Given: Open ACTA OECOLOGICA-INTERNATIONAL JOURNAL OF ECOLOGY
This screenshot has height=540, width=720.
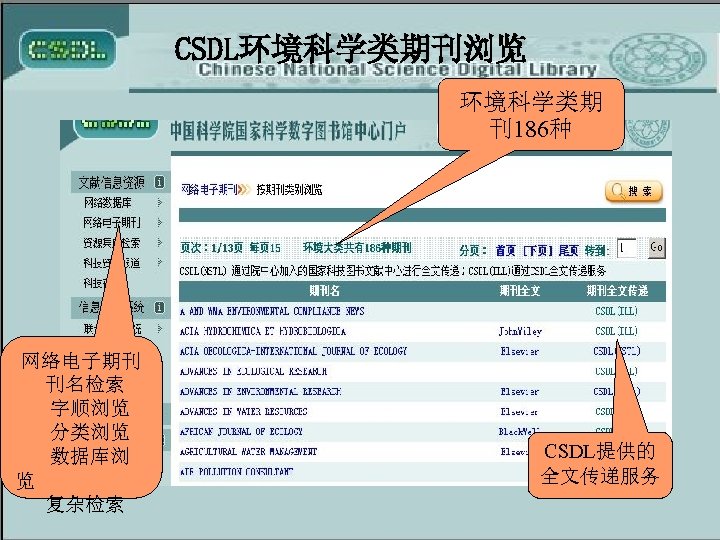Looking at the screenshot, I should 293,351.
